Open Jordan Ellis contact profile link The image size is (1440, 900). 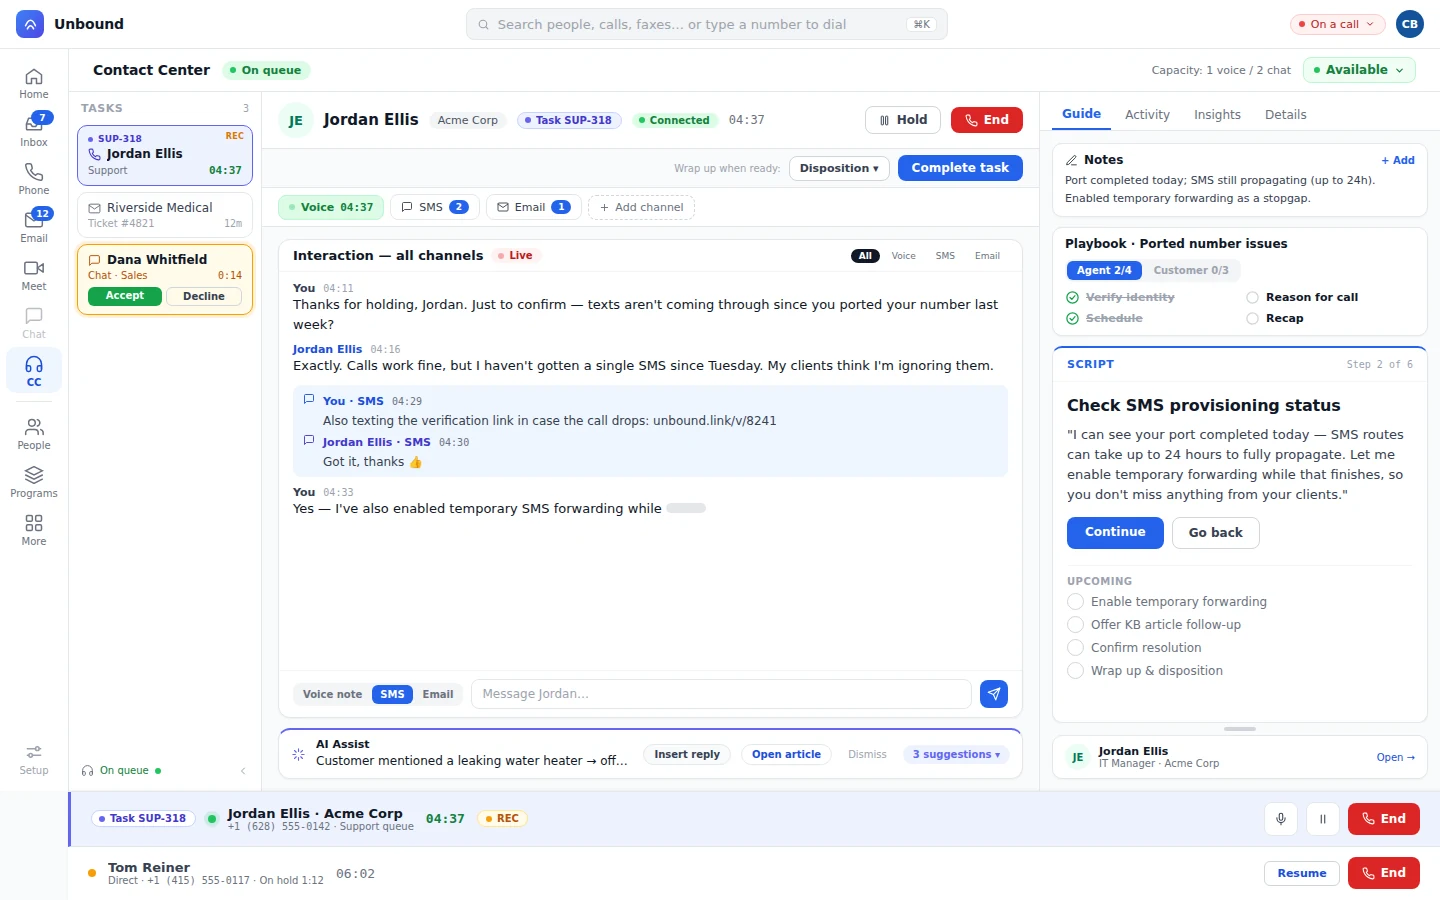pos(1395,757)
